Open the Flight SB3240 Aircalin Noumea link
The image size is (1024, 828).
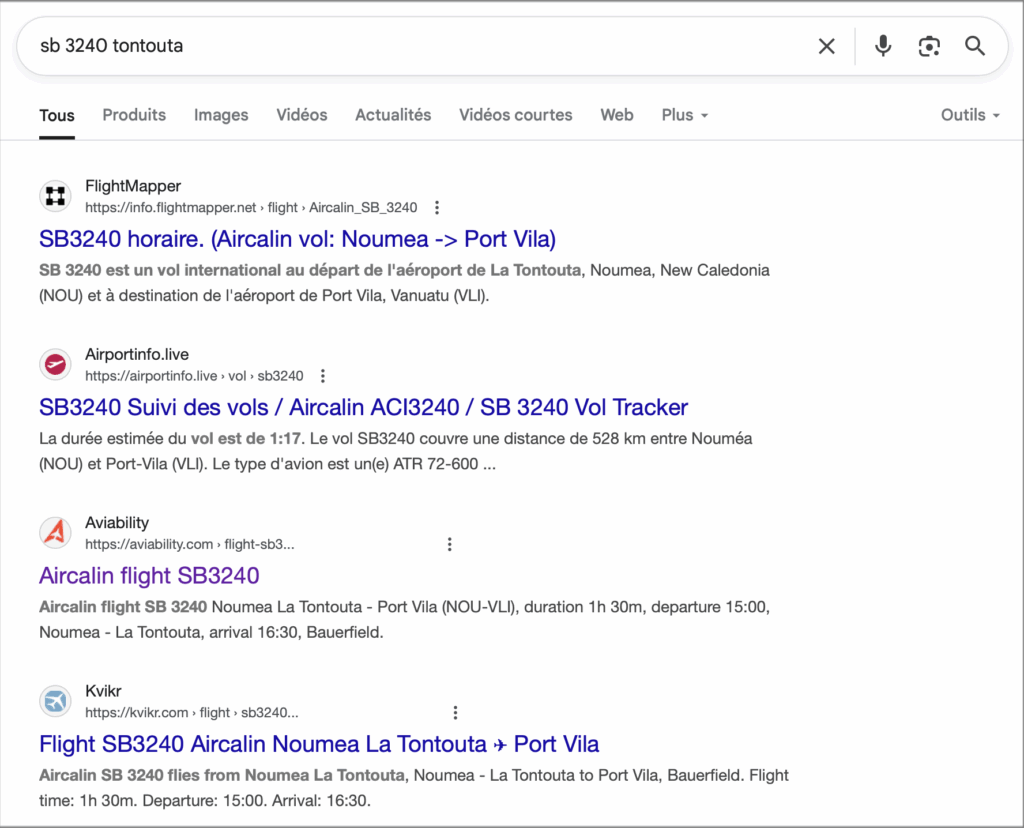tap(319, 744)
